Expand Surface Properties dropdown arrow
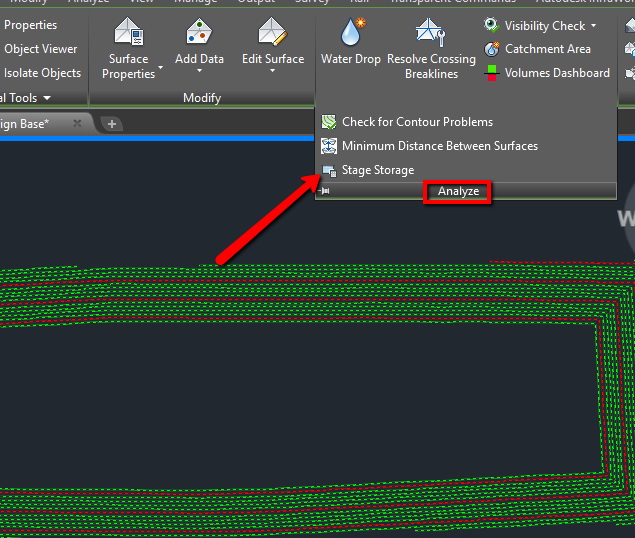 click(x=160, y=67)
